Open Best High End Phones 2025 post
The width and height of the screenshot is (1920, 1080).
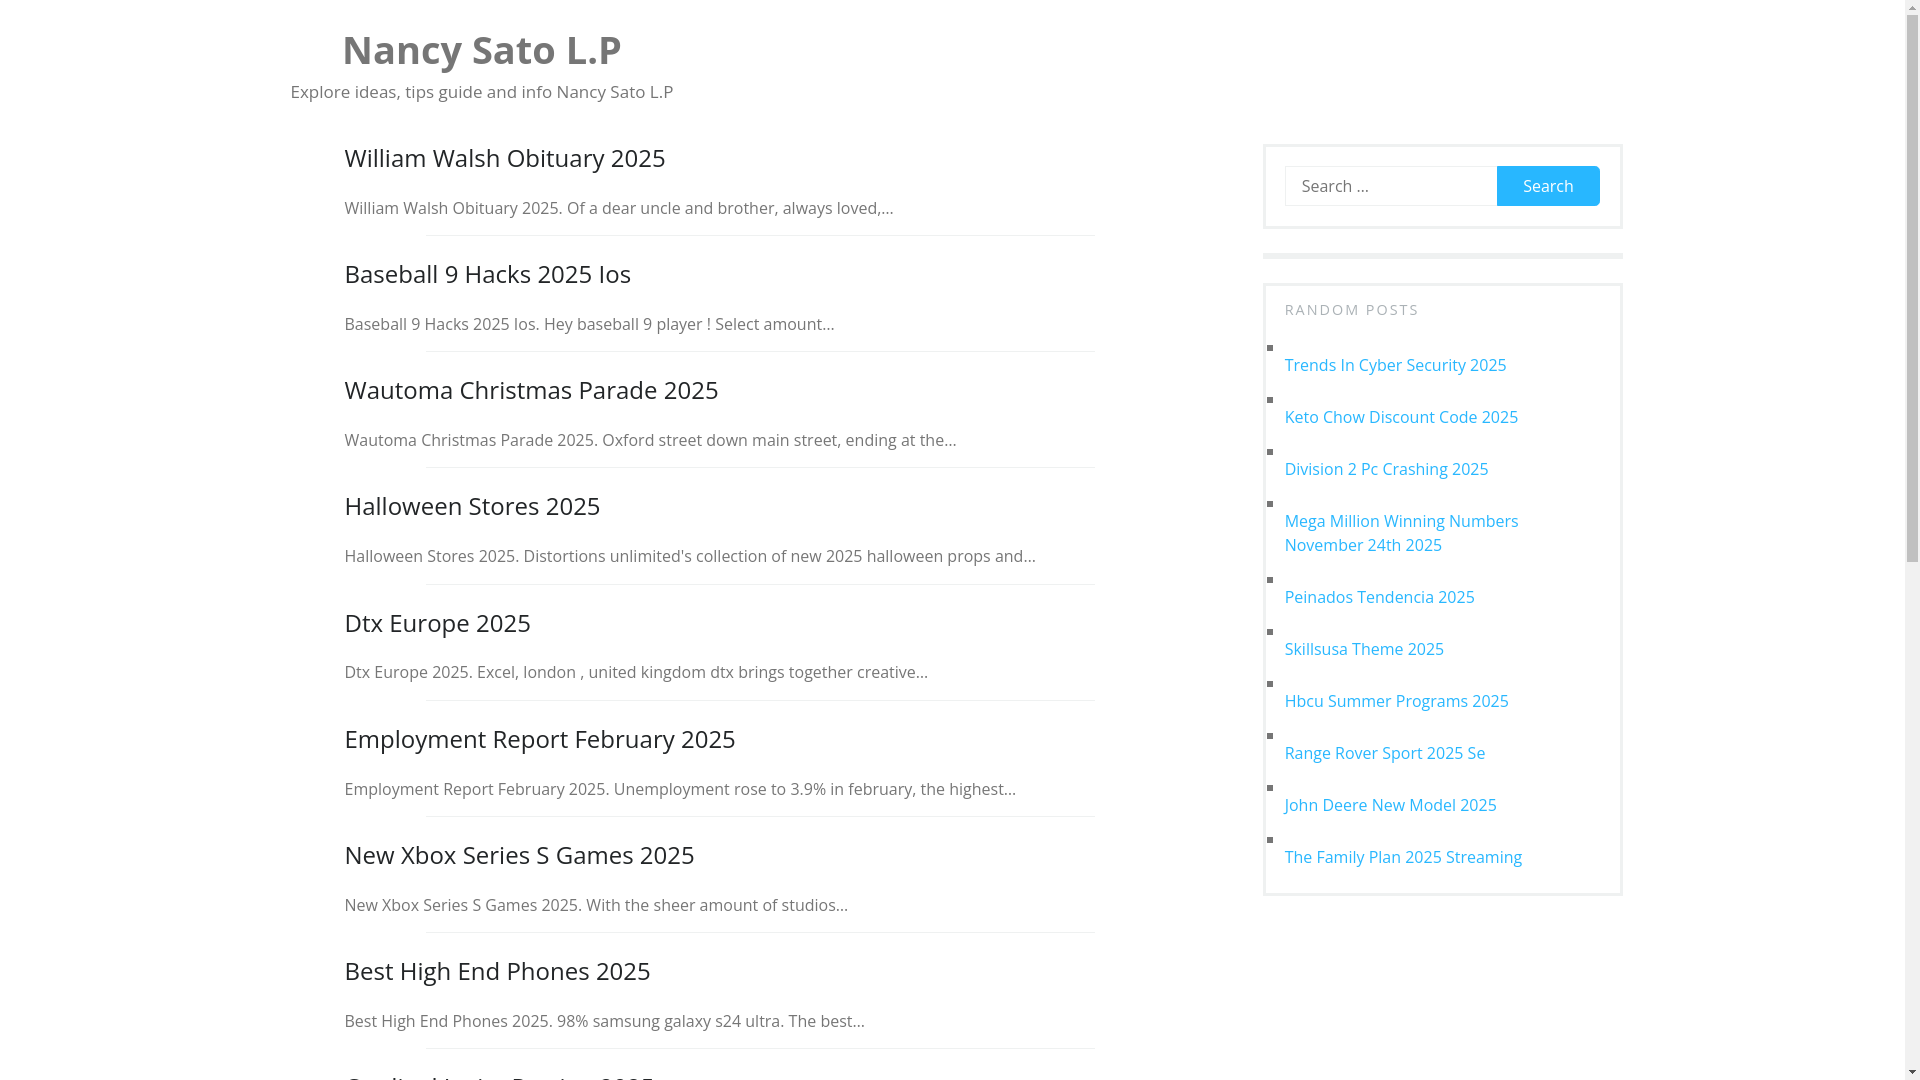[497, 971]
